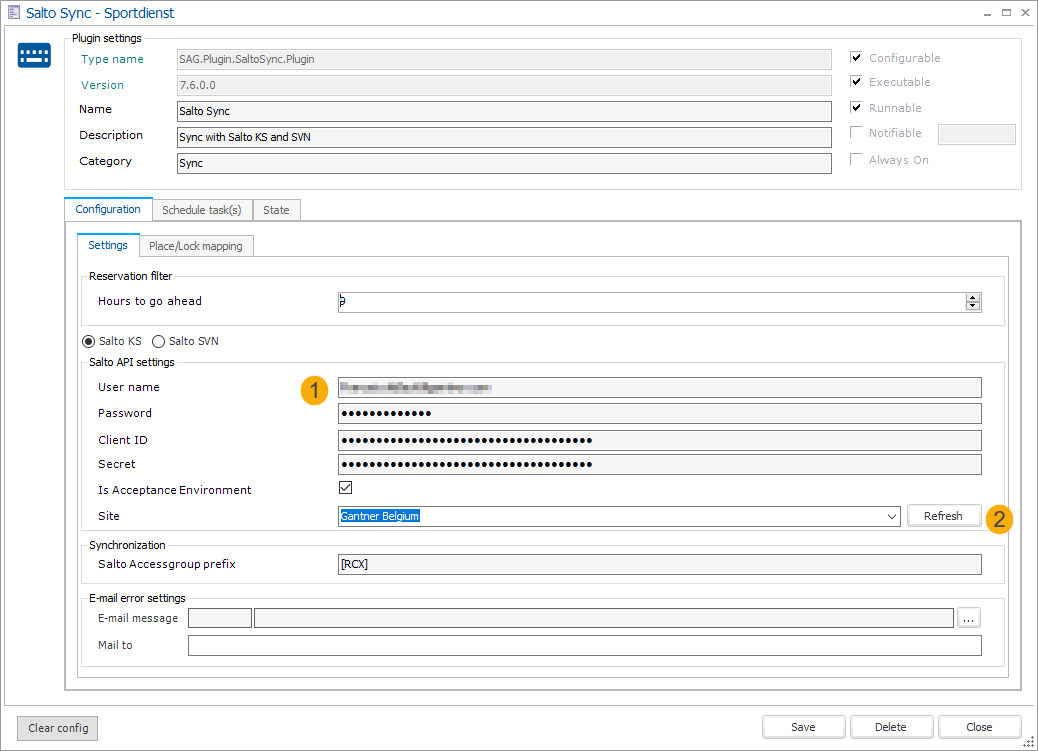Image resolution: width=1038 pixels, height=751 pixels.
Task: Expand the Site dropdown list
Action: [x=892, y=517]
